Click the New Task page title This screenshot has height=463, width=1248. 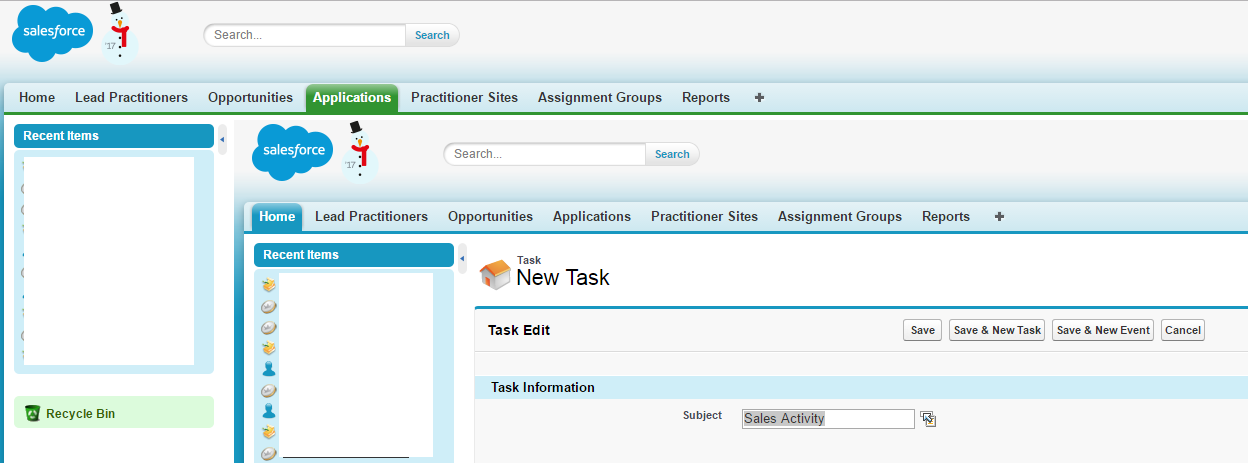[x=563, y=277]
